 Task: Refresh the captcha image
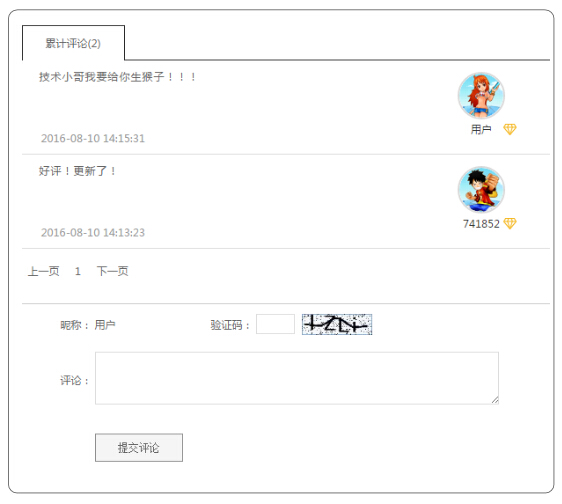pos(337,324)
